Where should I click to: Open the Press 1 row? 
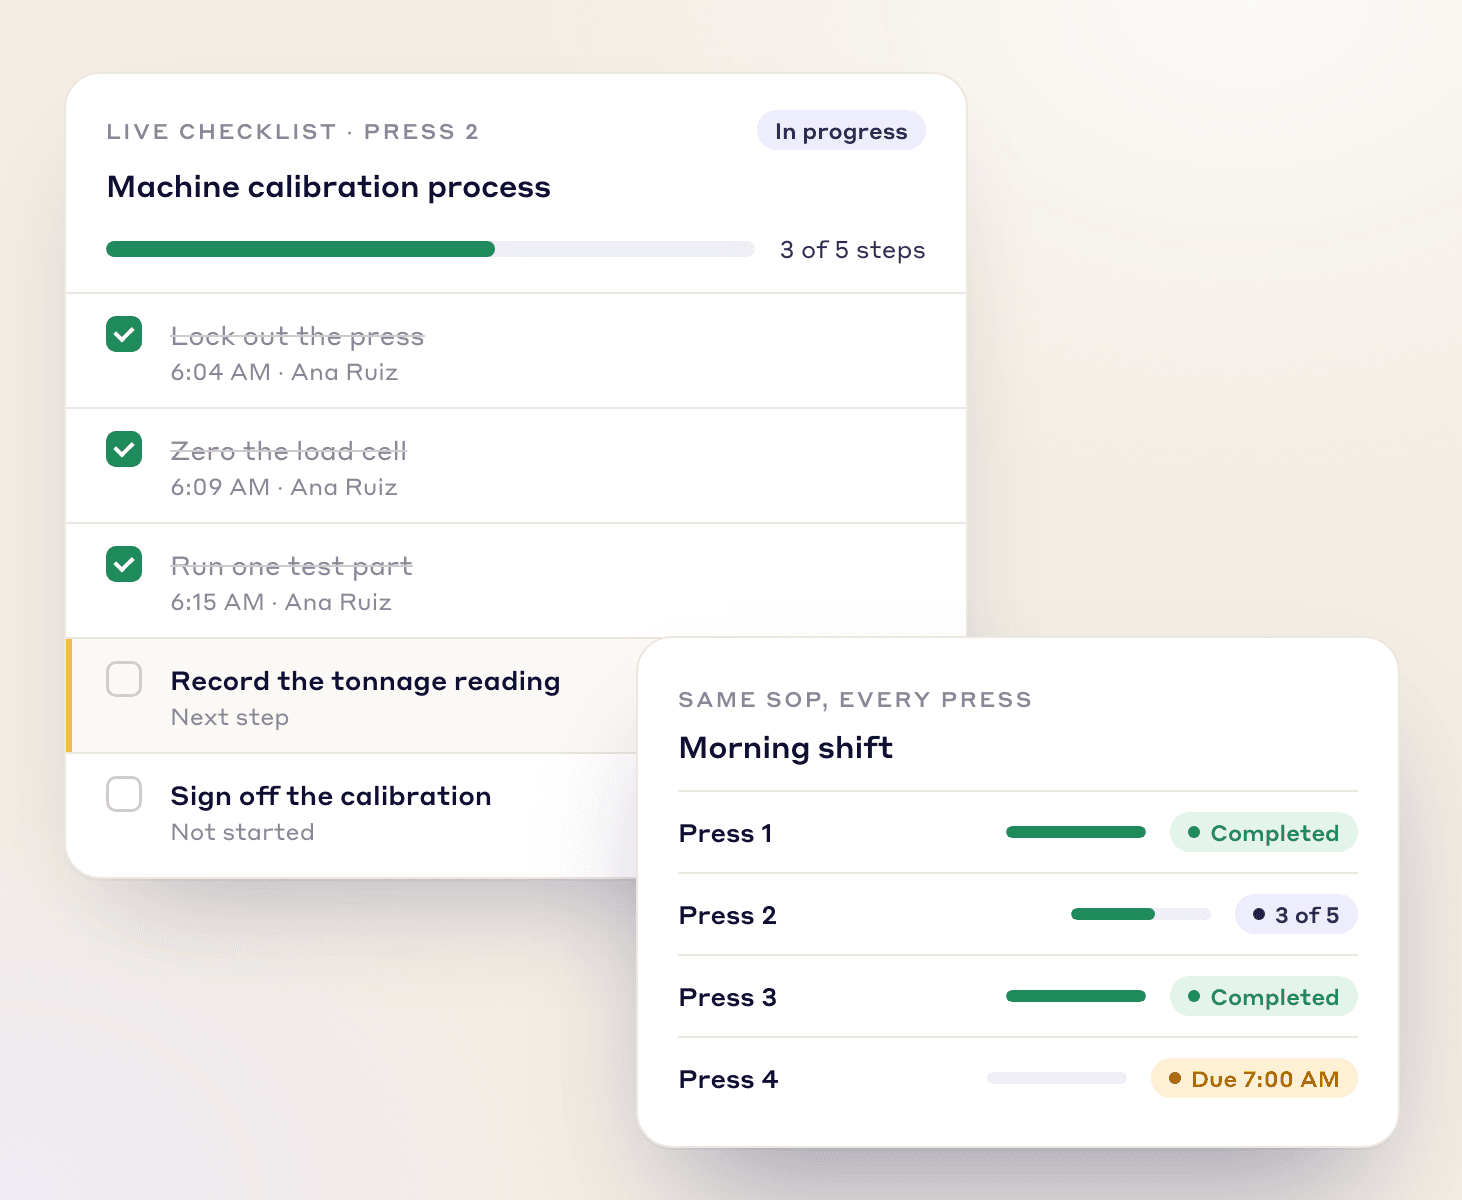(1018, 832)
